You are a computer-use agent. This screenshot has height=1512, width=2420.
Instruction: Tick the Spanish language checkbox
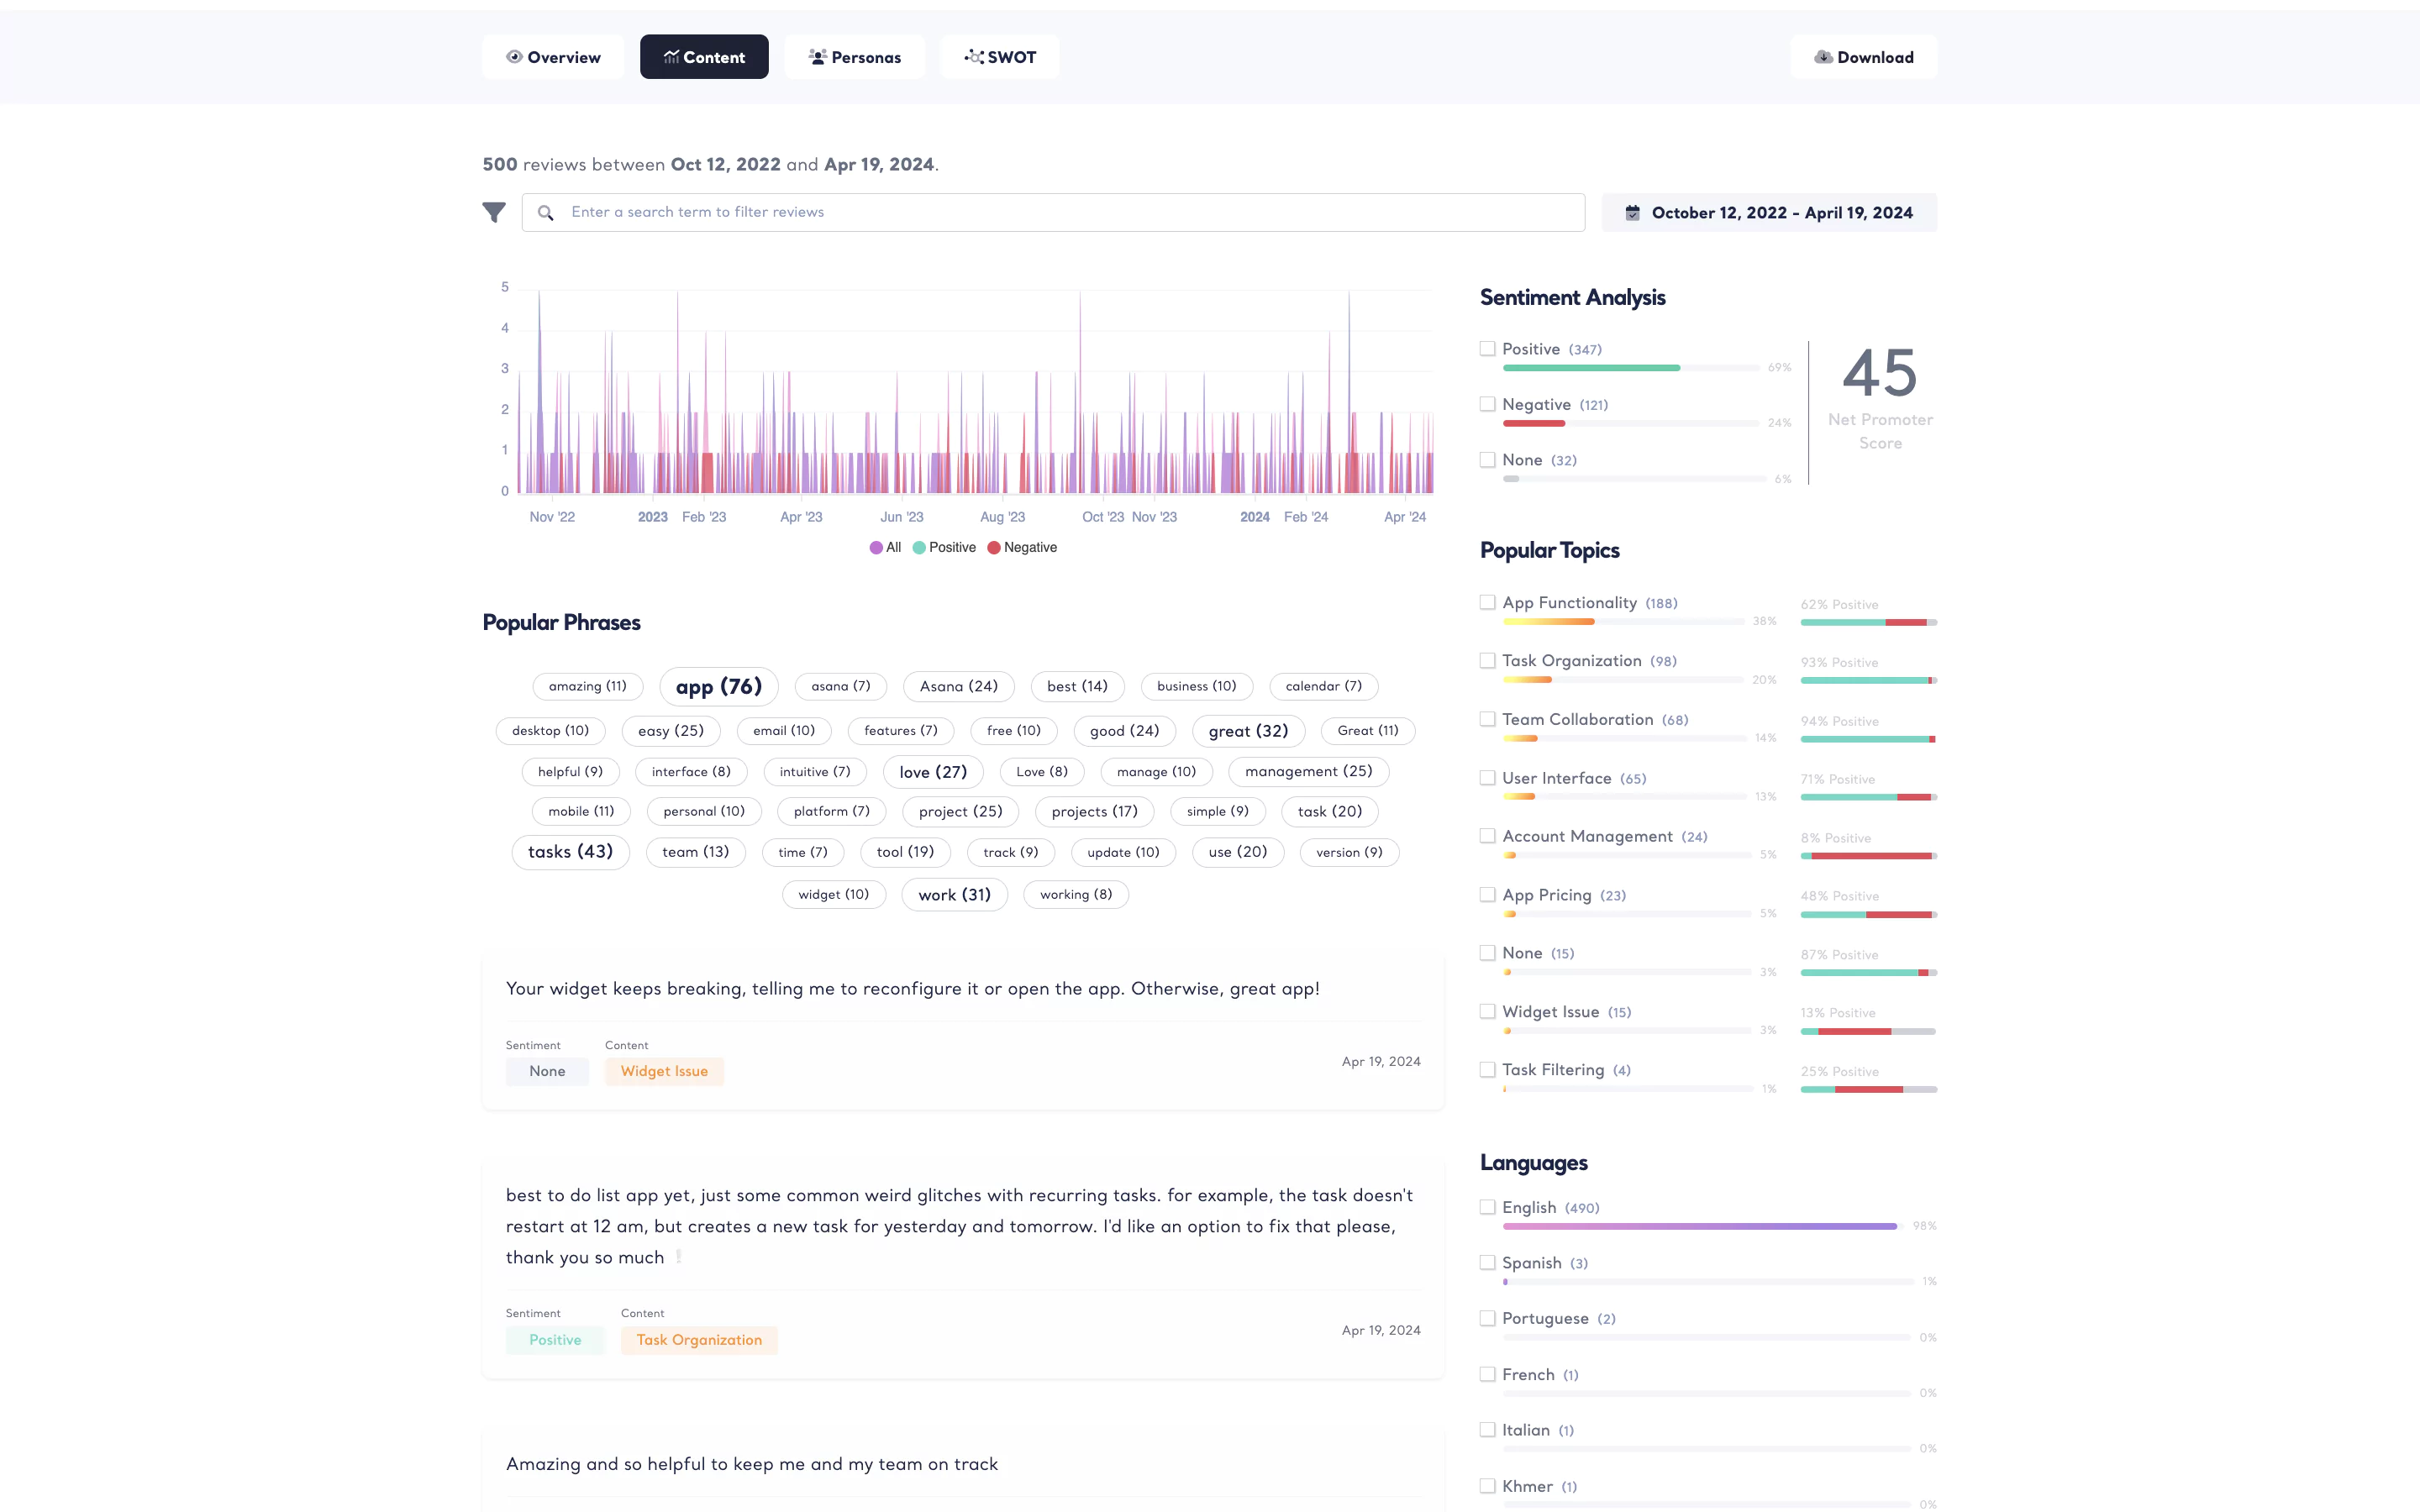1488,1263
